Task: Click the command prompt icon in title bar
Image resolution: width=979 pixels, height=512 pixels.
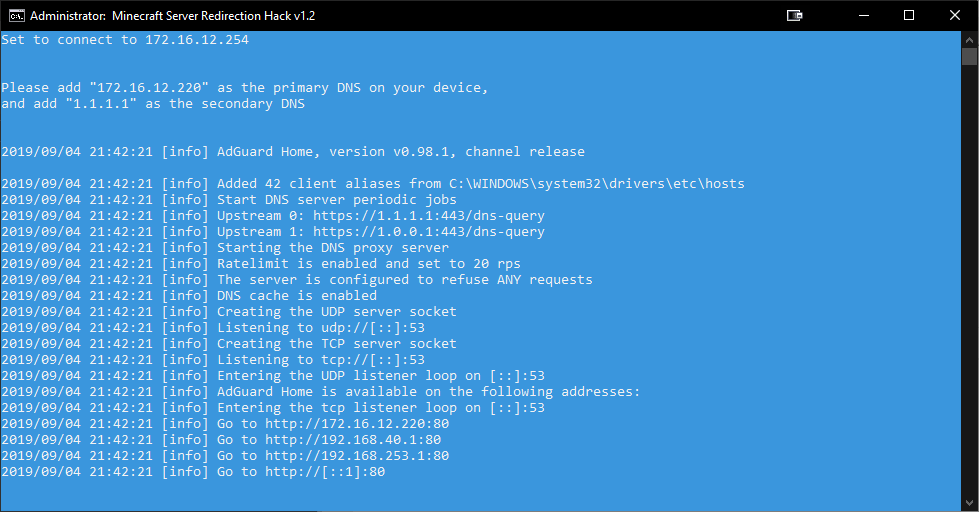Action: coord(15,16)
